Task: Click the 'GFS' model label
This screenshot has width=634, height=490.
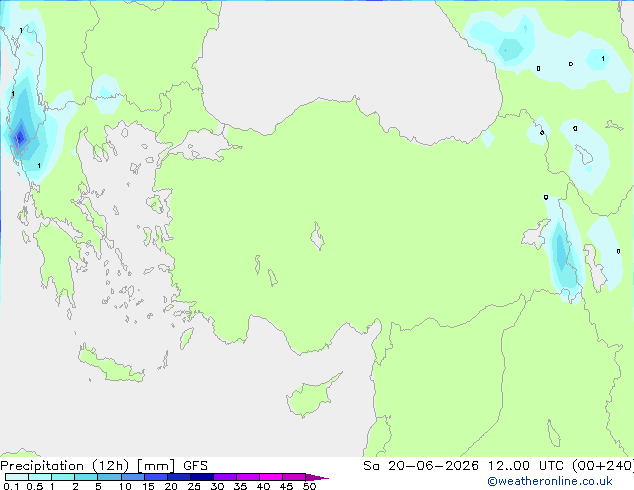Action: pyautogui.click(x=195, y=466)
